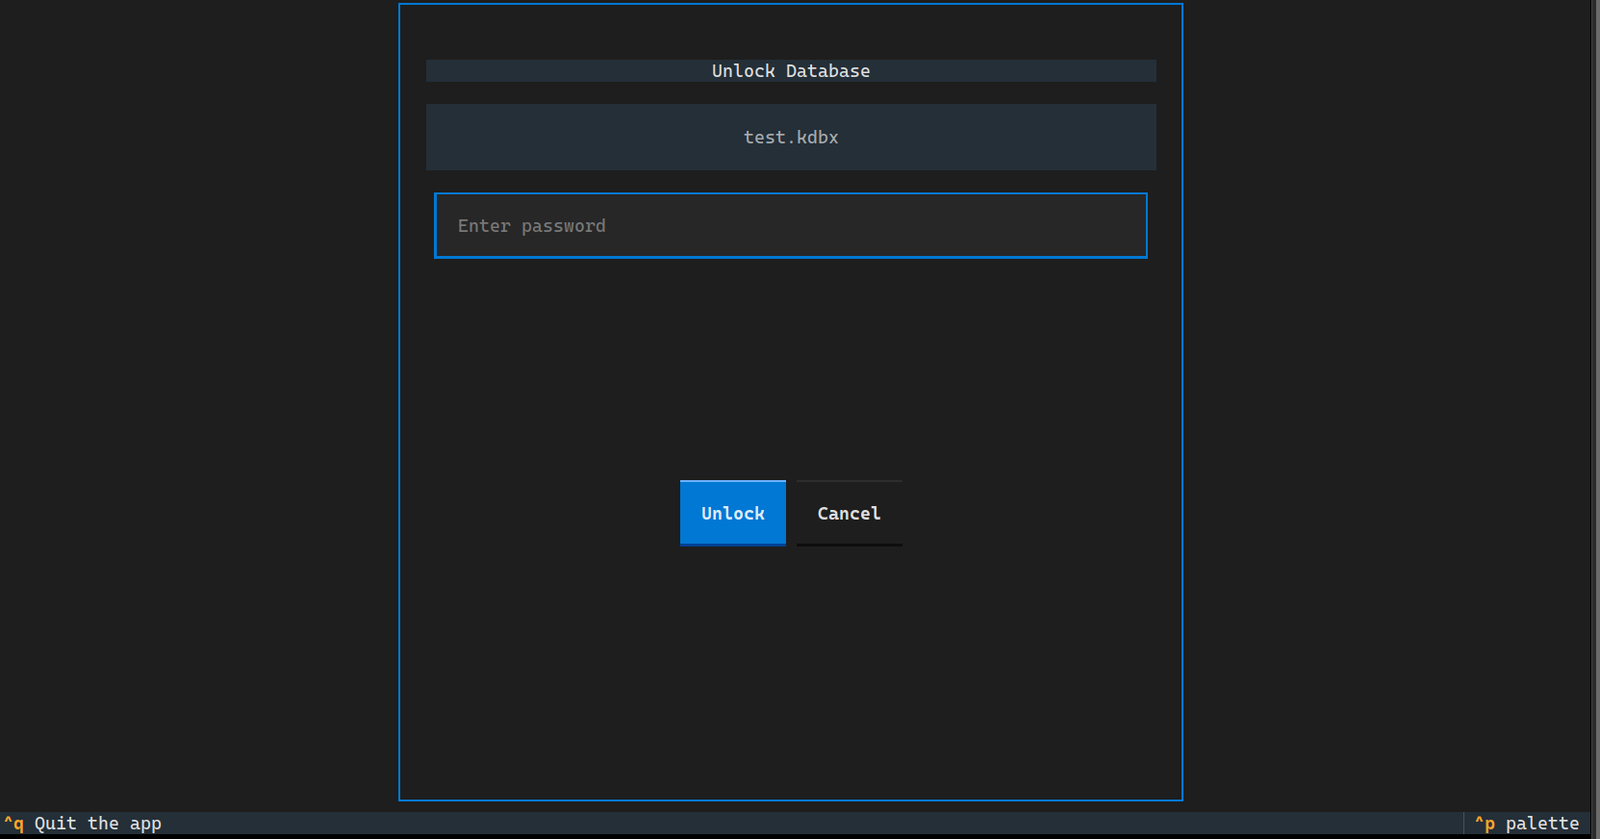Click the Unlock Database title
The height and width of the screenshot is (839, 1600).
click(791, 71)
